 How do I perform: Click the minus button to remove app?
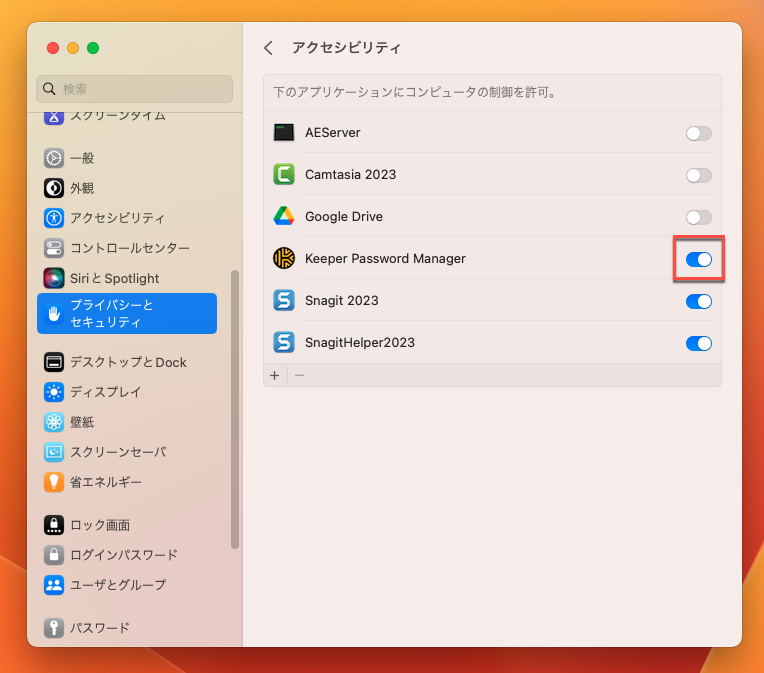tap(299, 375)
